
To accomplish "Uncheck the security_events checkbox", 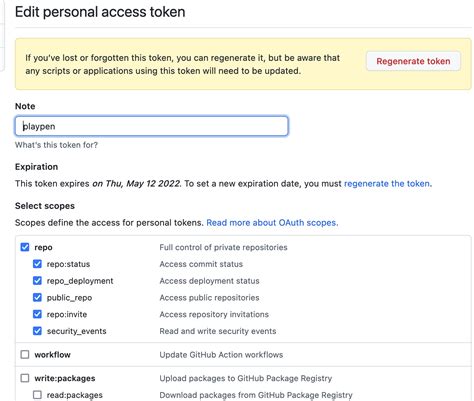I will click(37, 331).
